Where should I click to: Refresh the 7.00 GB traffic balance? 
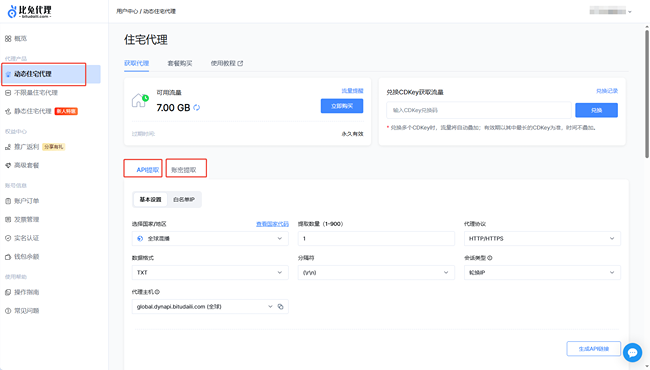pos(196,108)
